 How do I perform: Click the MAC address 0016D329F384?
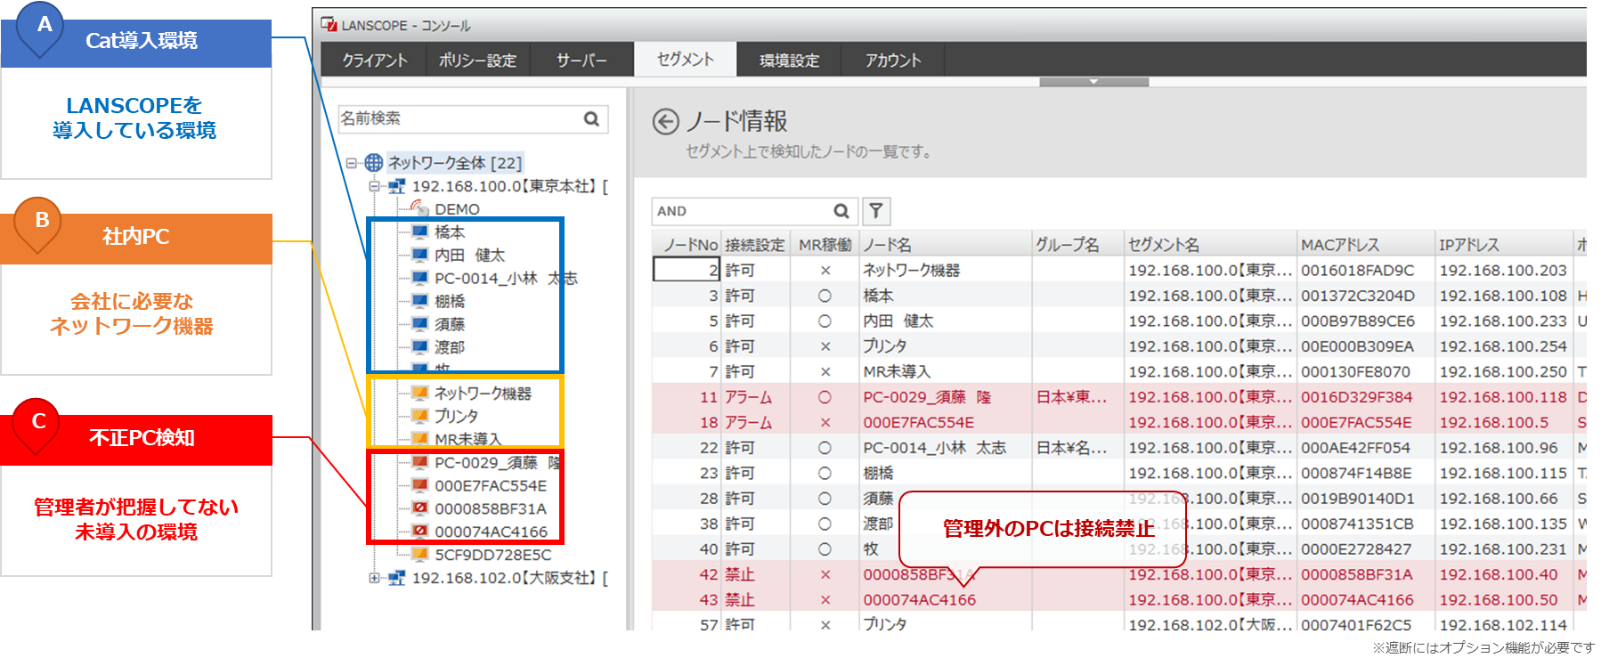(1357, 397)
